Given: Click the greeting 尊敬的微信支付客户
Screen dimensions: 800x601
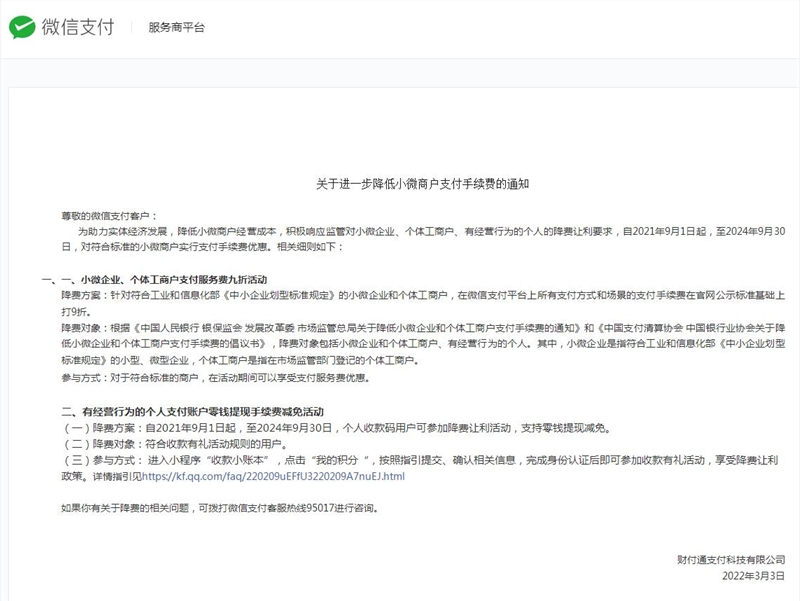Looking at the screenshot, I should click(x=109, y=216).
